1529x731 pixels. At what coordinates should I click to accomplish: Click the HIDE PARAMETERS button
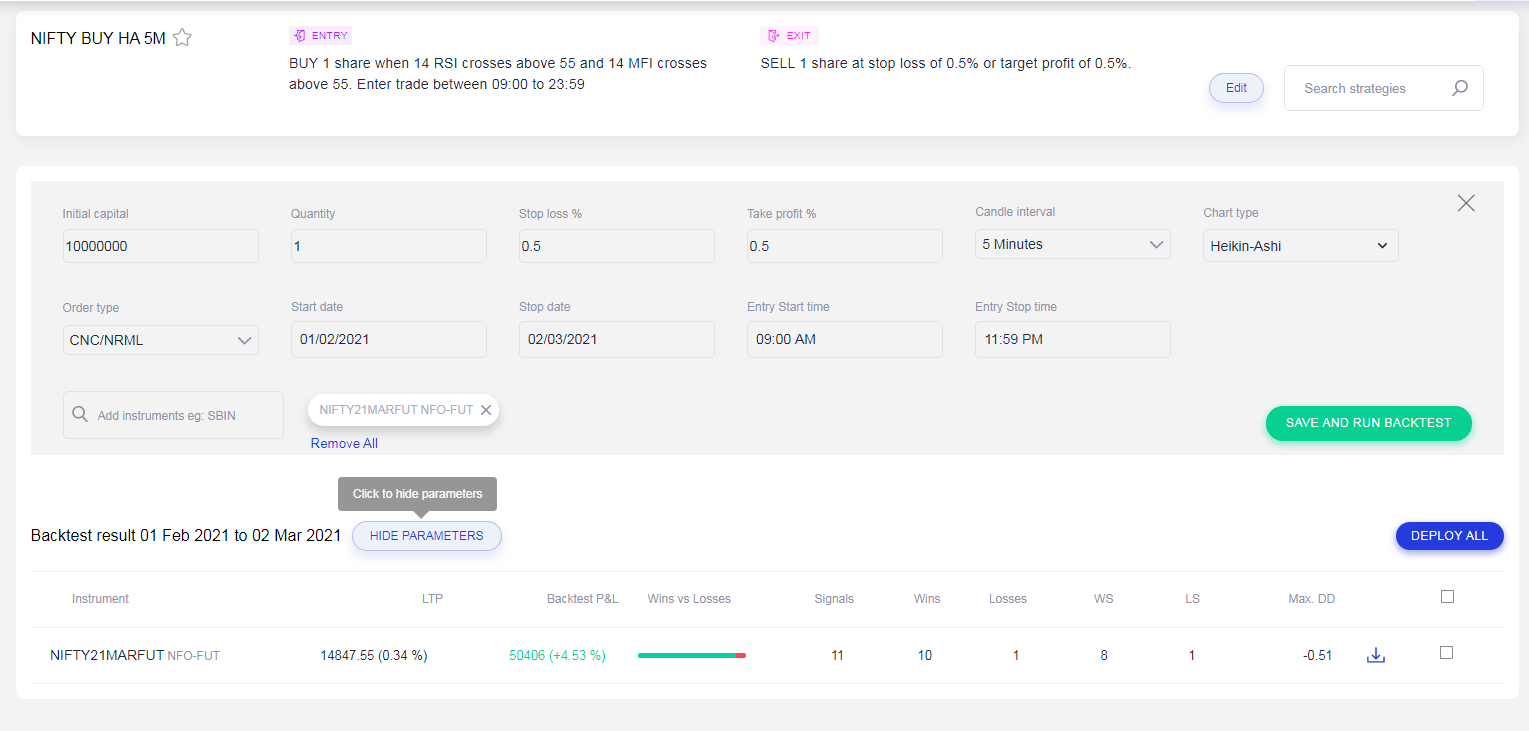click(x=427, y=536)
